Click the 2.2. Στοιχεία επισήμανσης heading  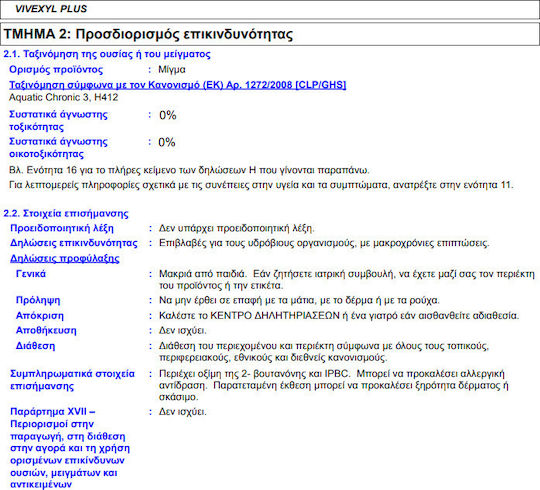(66, 213)
